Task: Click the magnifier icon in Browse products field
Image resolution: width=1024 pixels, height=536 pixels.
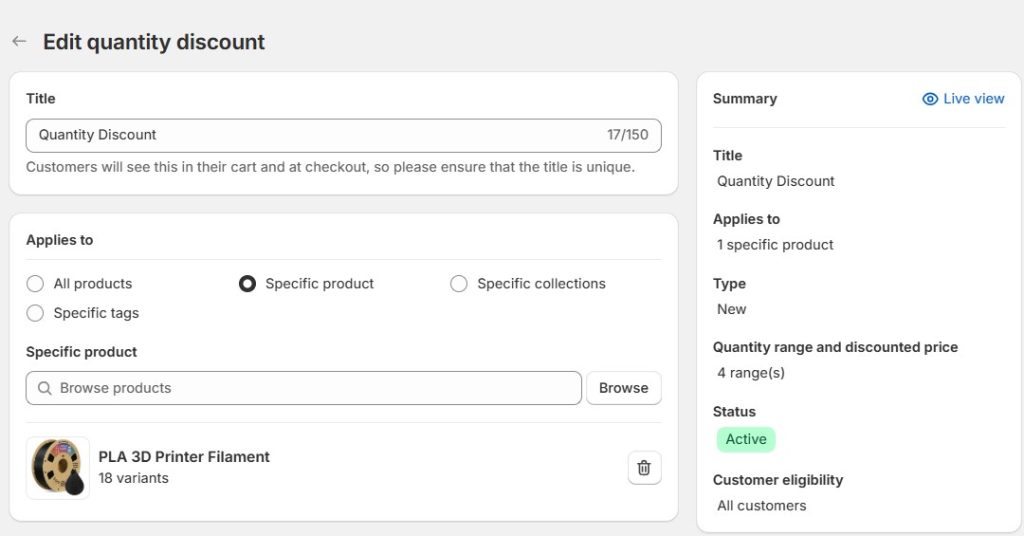Action: click(x=45, y=388)
